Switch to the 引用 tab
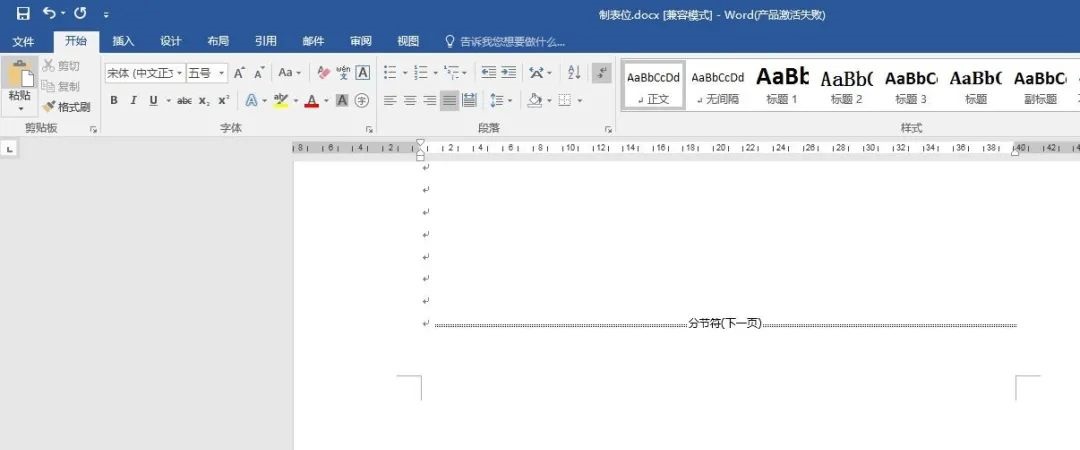1080x450 pixels. coord(266,41)
